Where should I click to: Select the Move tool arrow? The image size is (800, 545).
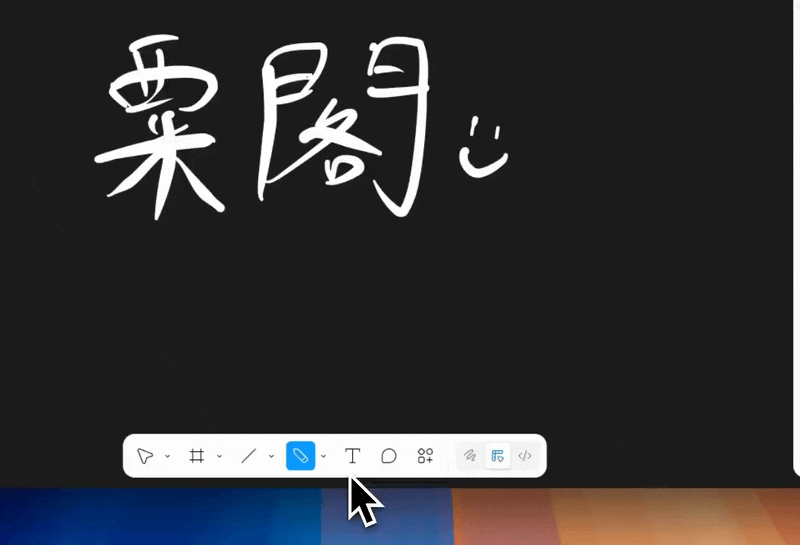pos(145,456)
